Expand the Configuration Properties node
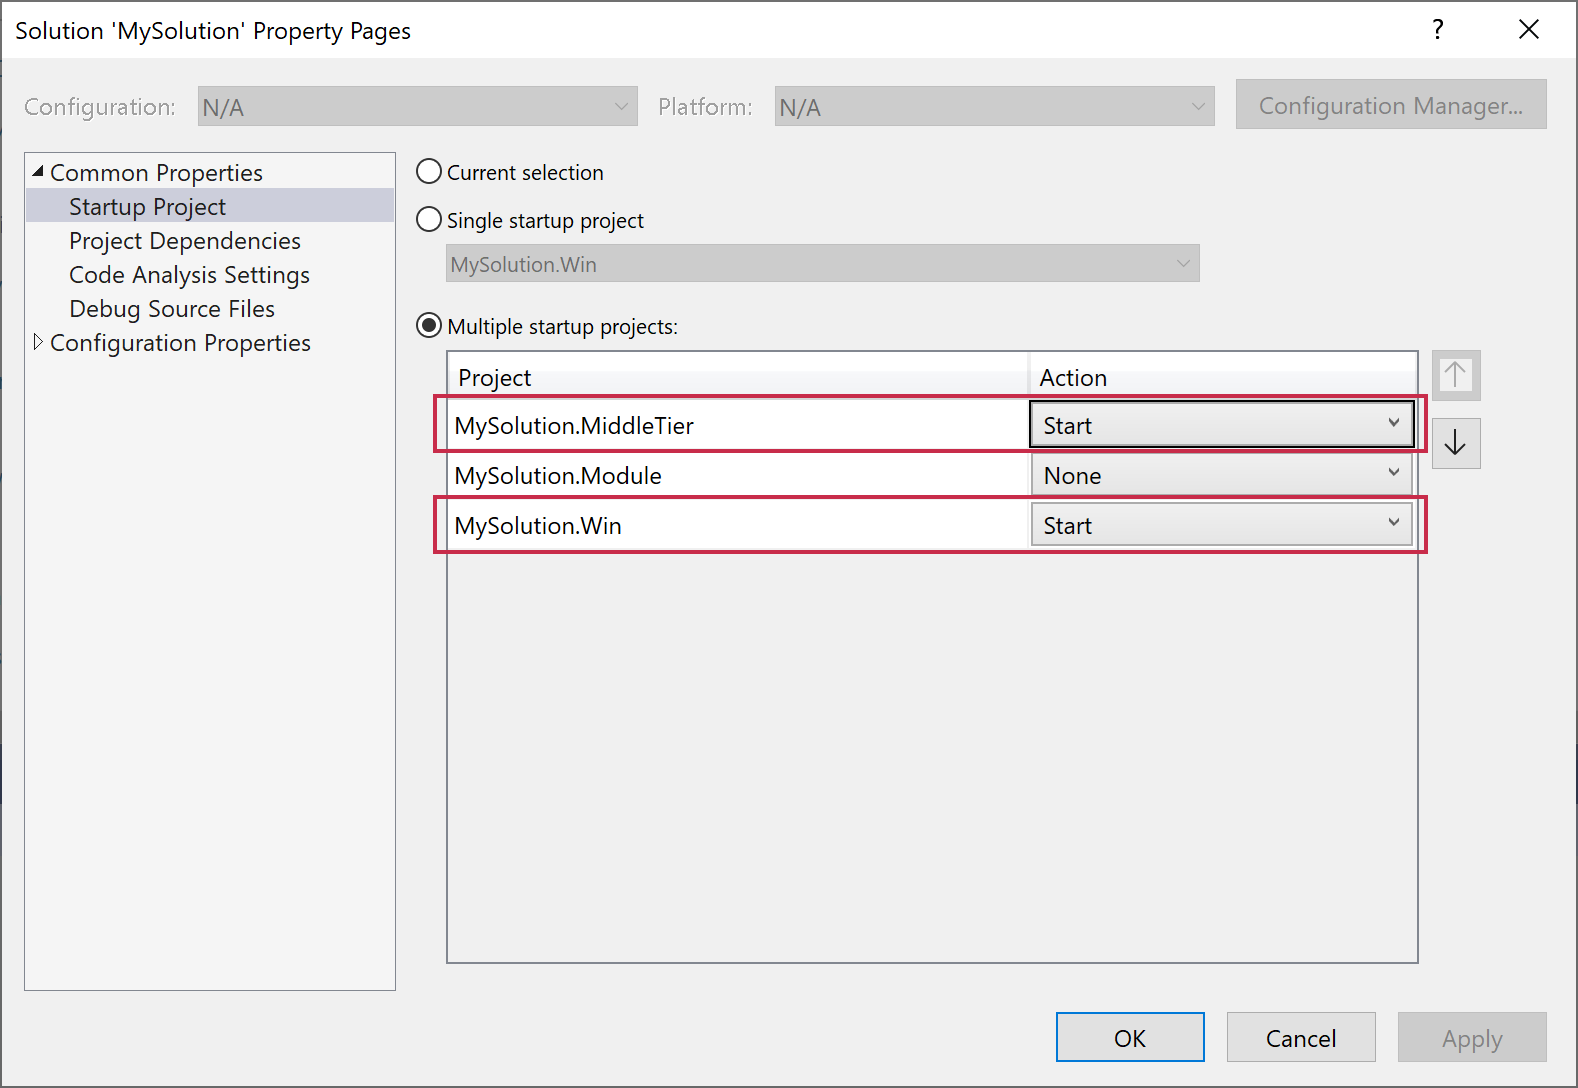1578x1088 pixels. point(38,342)
